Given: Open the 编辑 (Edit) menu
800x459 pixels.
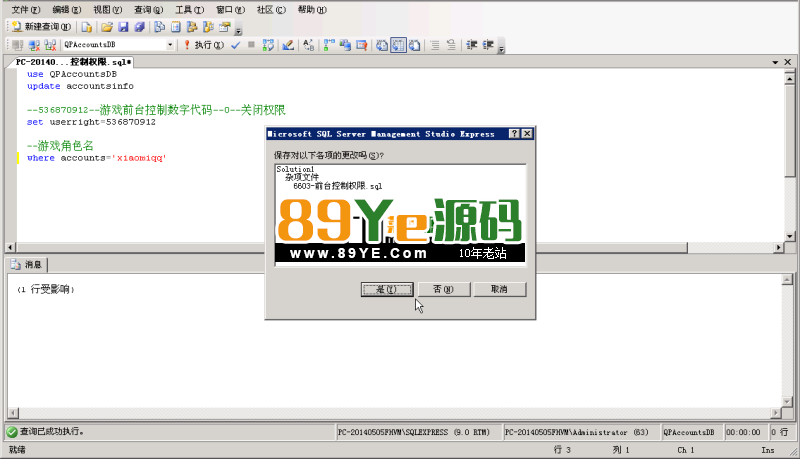Looking at the screenshot, I should point(66,10).
